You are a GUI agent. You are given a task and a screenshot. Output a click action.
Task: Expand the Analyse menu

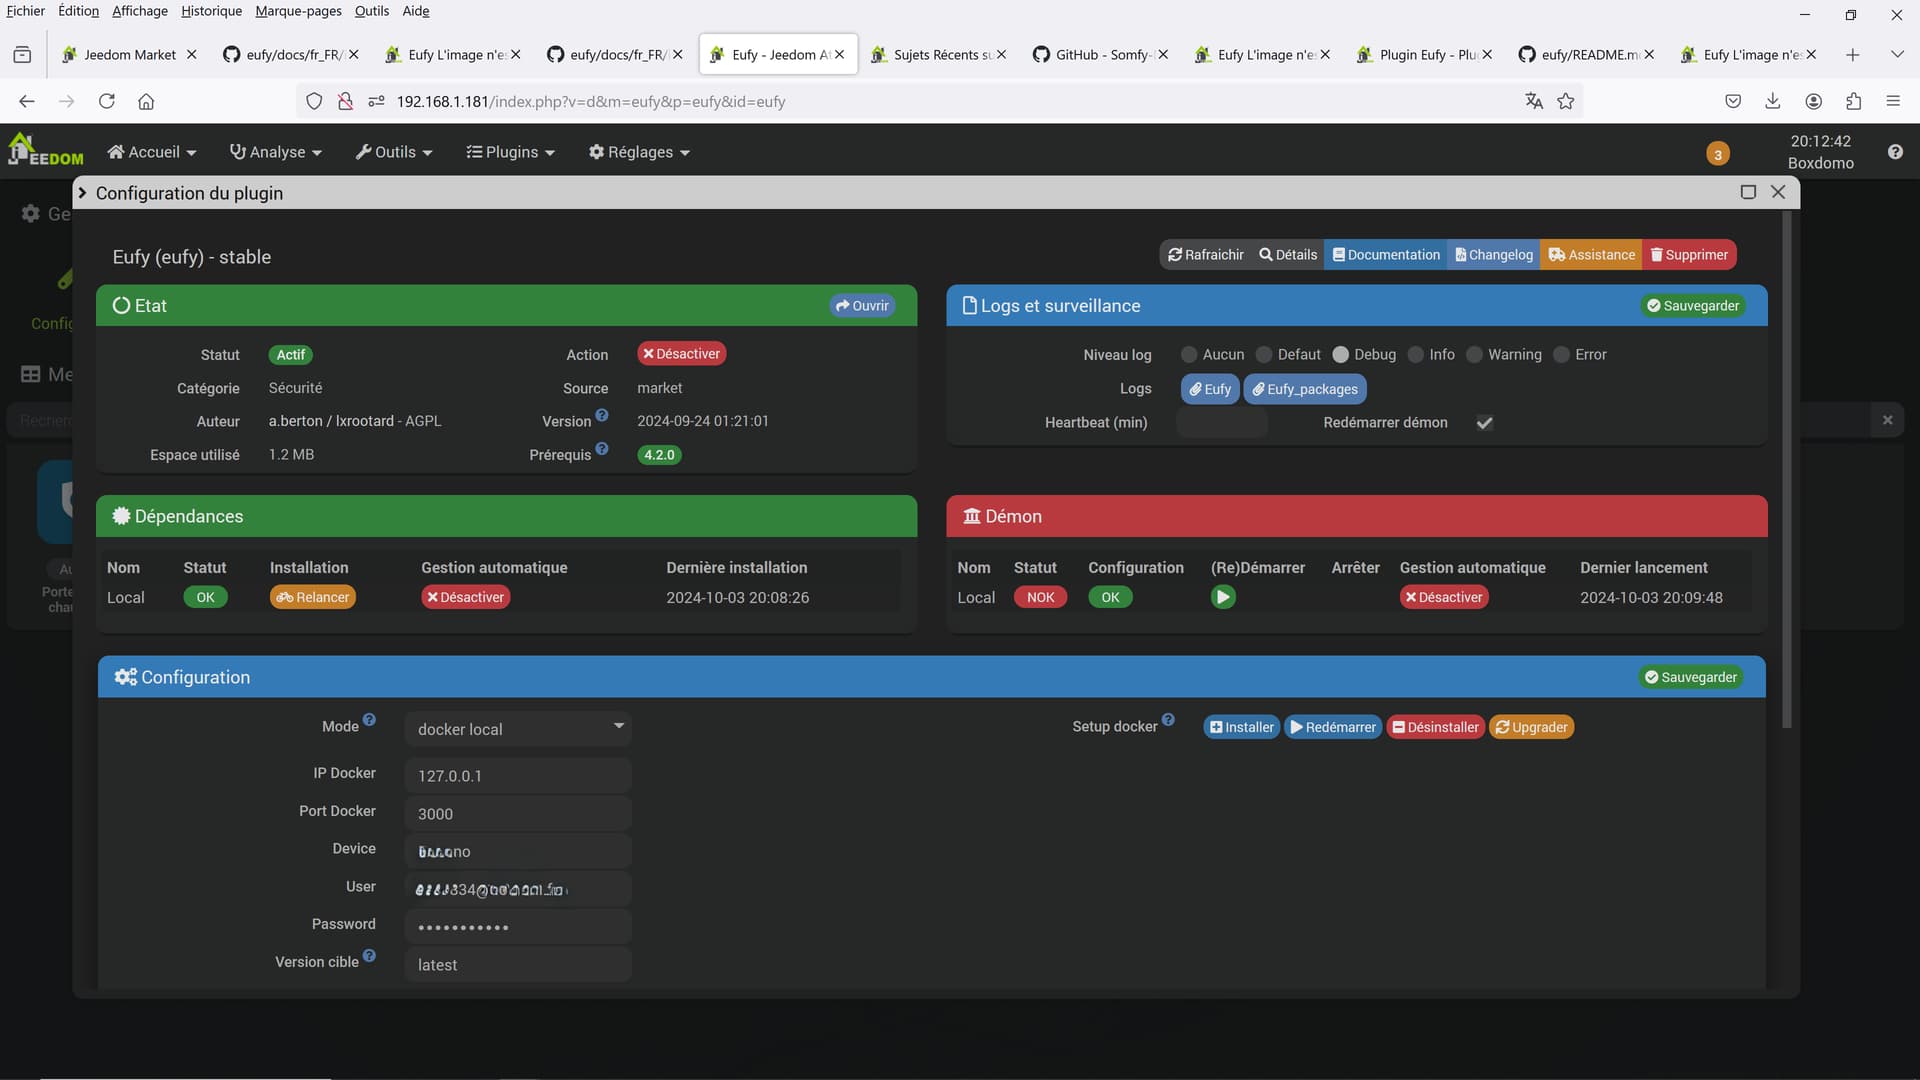(276, 152)
